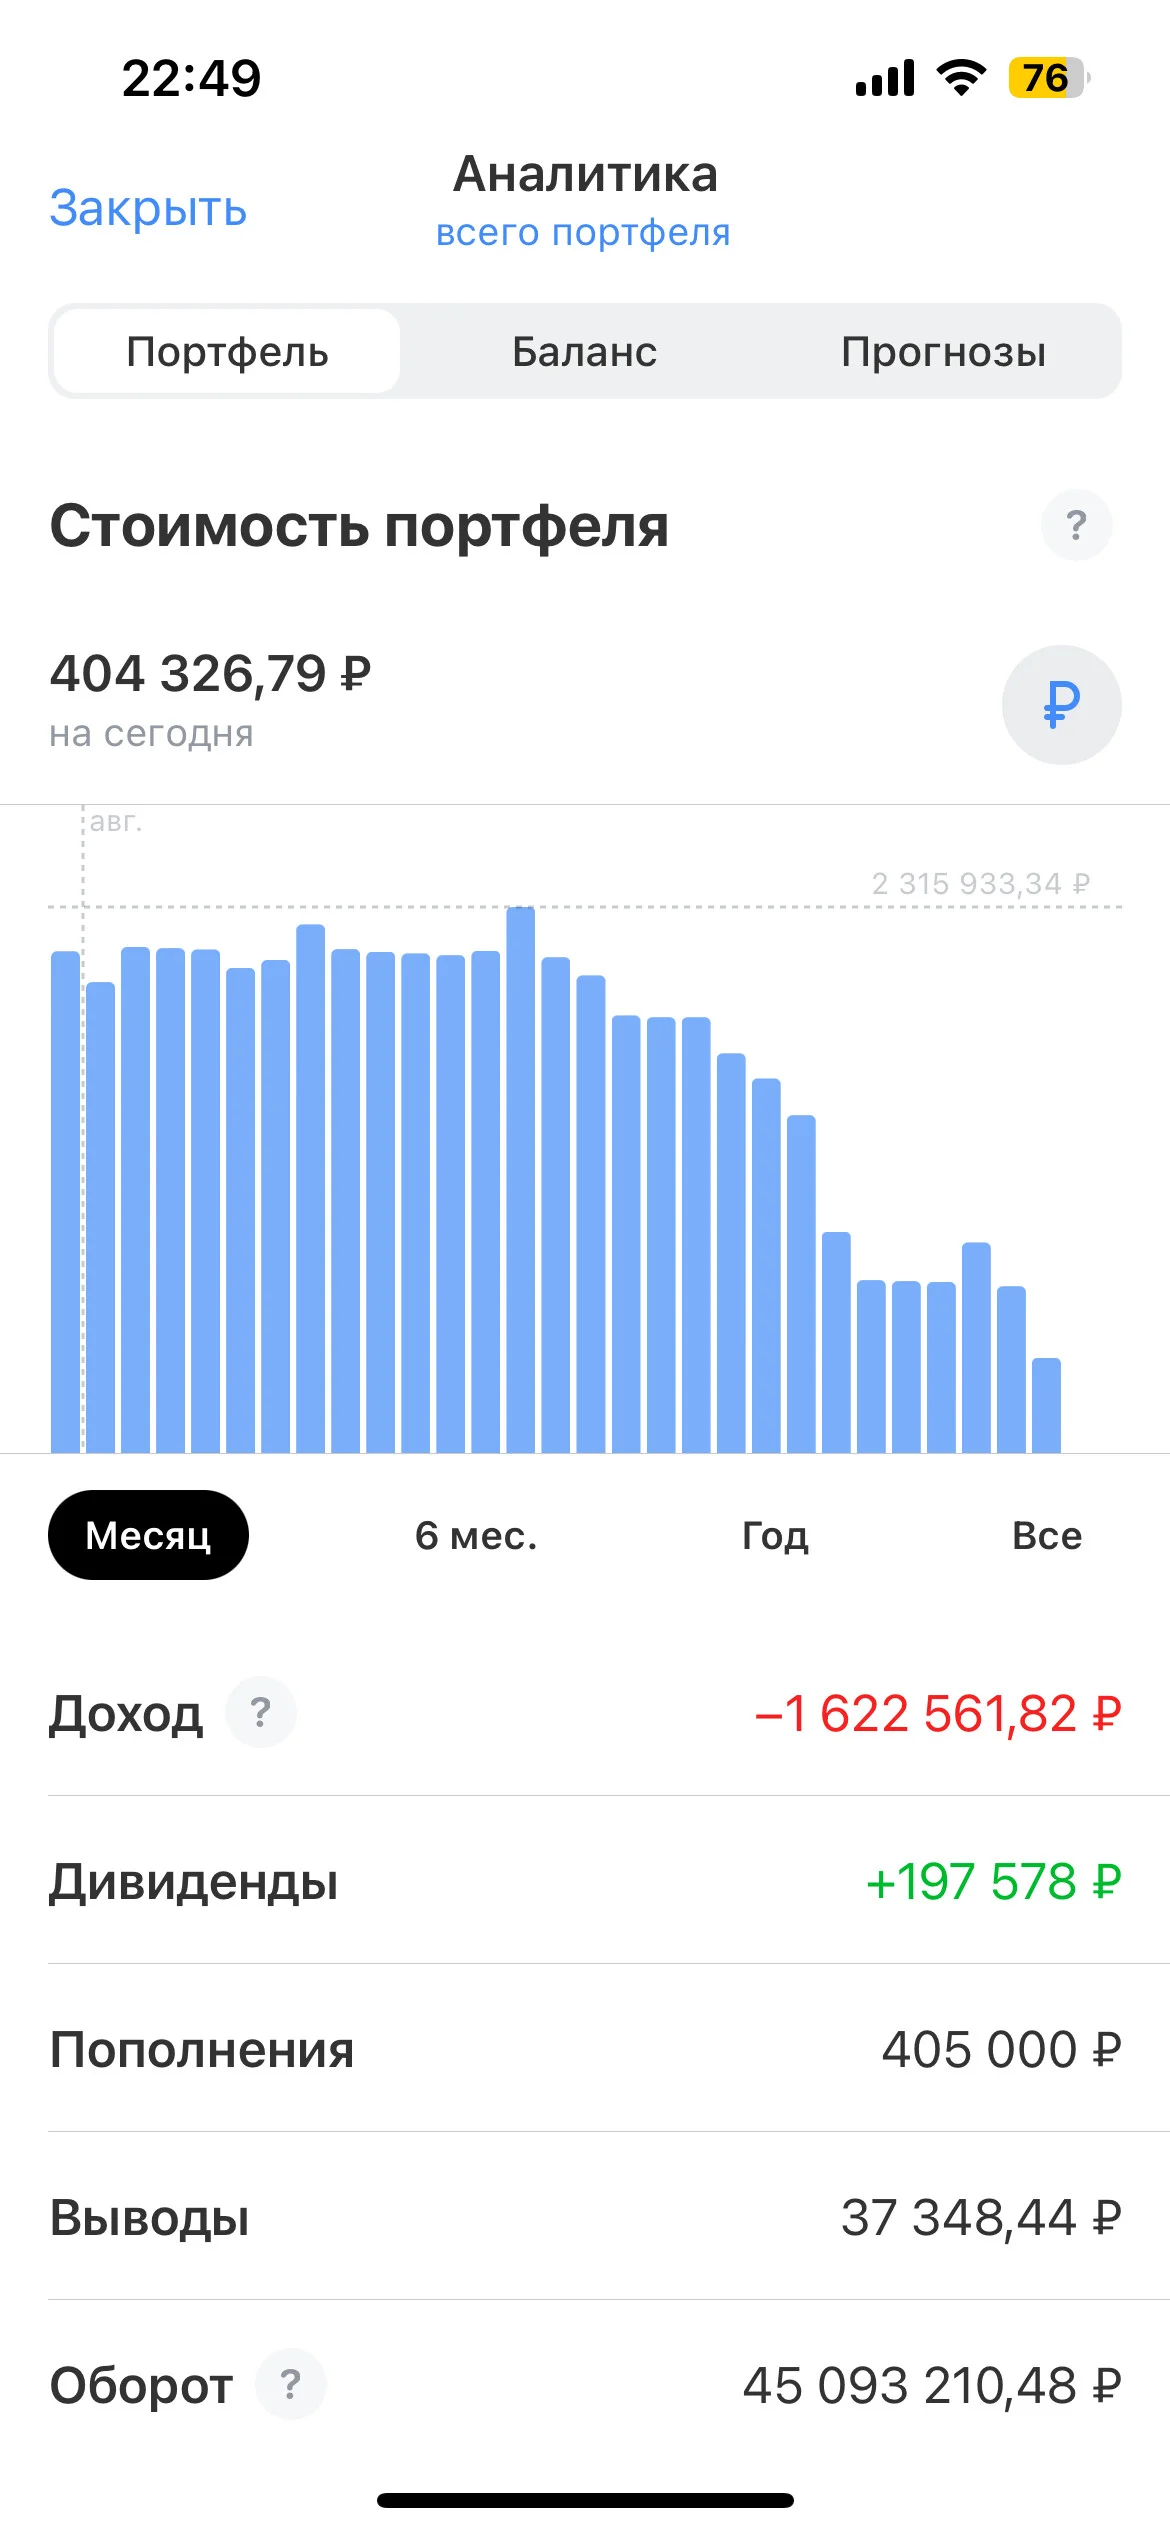Viewport: 1170px width, 2532px height.
Task: Tap the tallest bar in chart
Action: [x=520, y=1179]
